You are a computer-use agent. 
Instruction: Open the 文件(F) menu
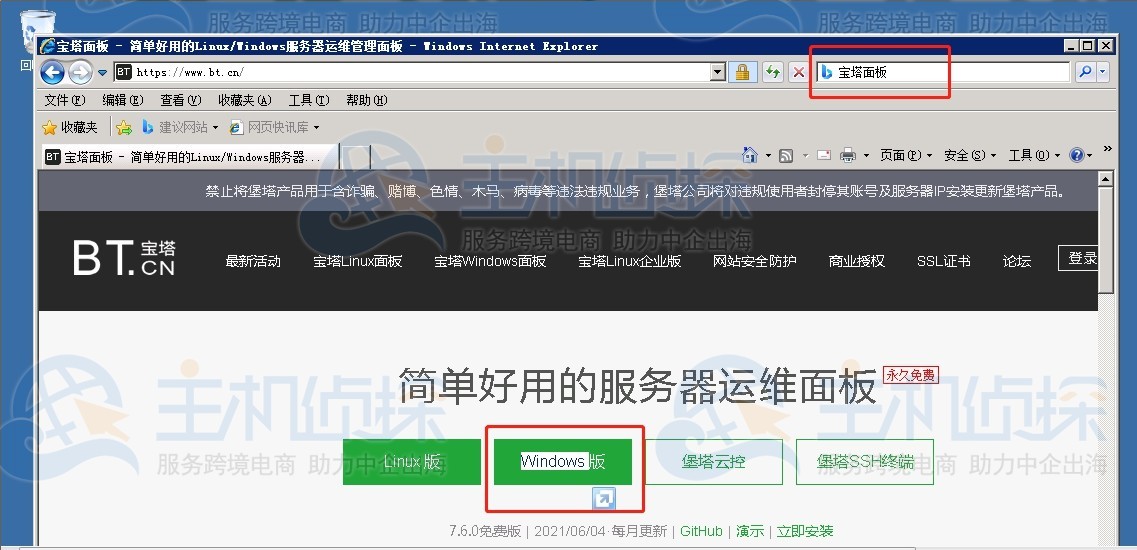(x=65, y=100)
